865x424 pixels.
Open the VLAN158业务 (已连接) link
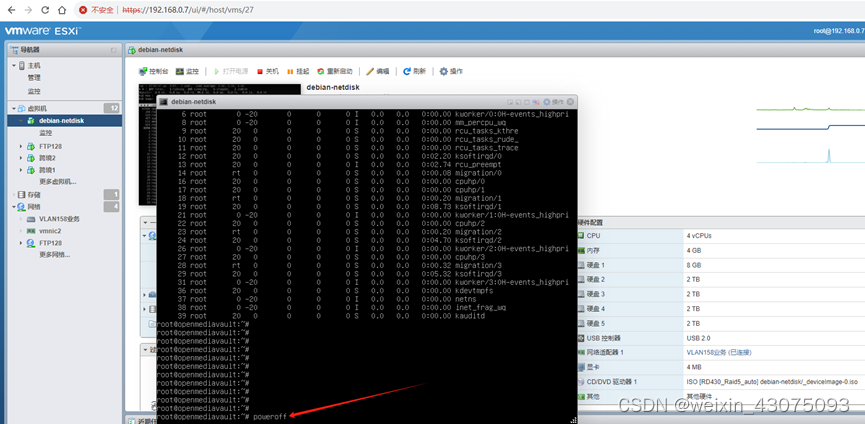[719, 352]
